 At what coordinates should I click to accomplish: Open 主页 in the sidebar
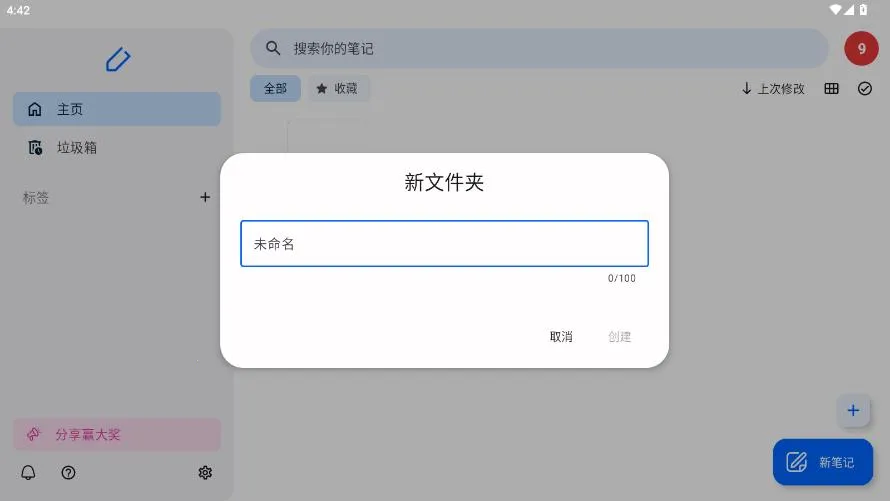tap(117, 109)
